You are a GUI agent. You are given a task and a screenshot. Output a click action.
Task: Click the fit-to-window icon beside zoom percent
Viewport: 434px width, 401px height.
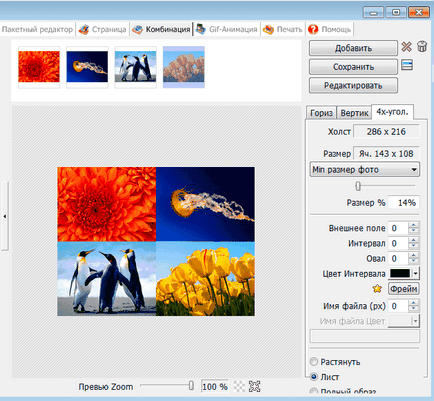254,386
